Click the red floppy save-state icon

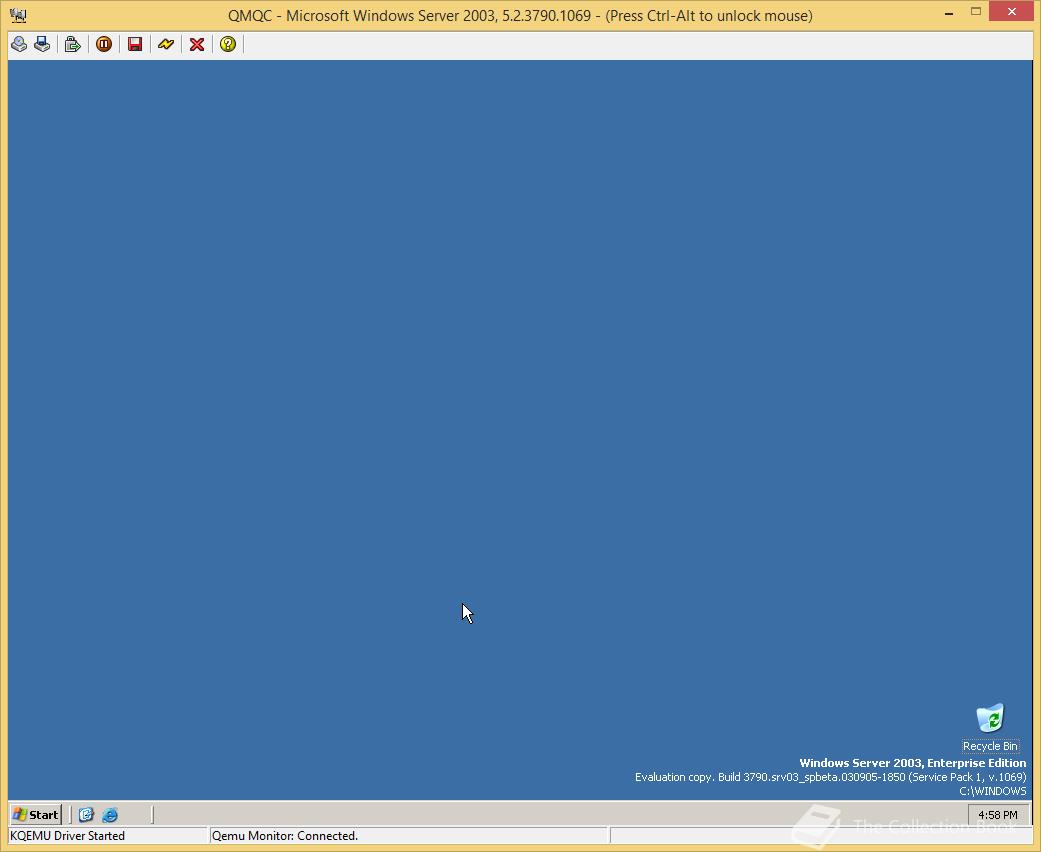135,44
